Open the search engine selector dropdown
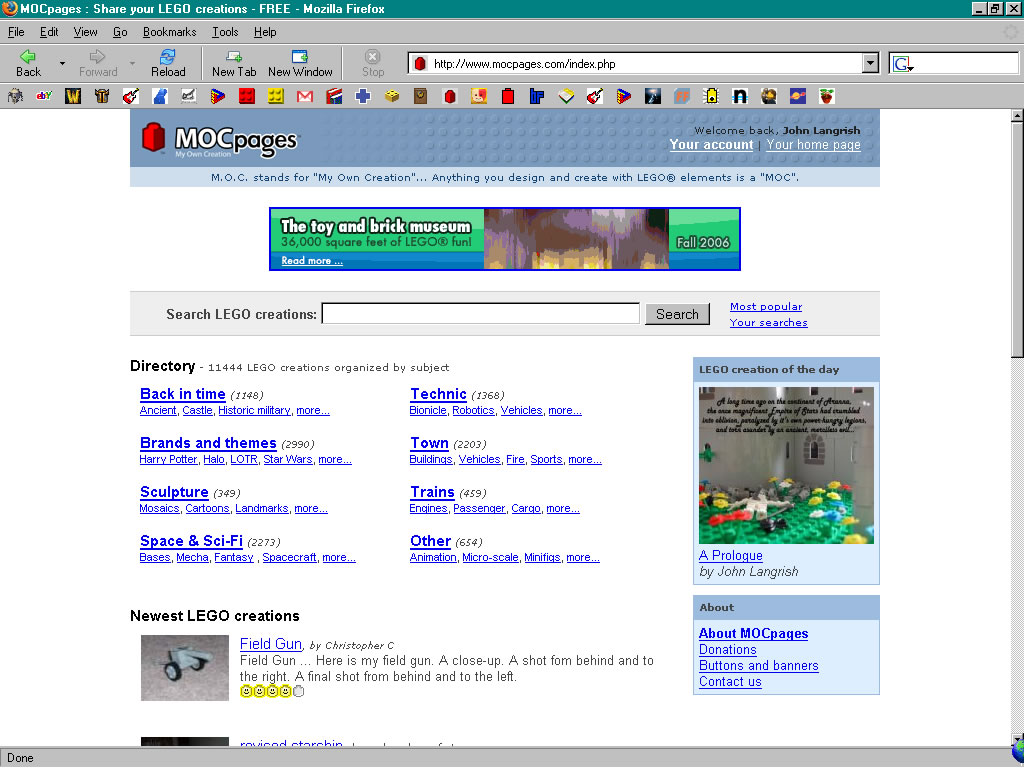The height and width of the screenshot is (768, 1024). (x=903, y=64)
